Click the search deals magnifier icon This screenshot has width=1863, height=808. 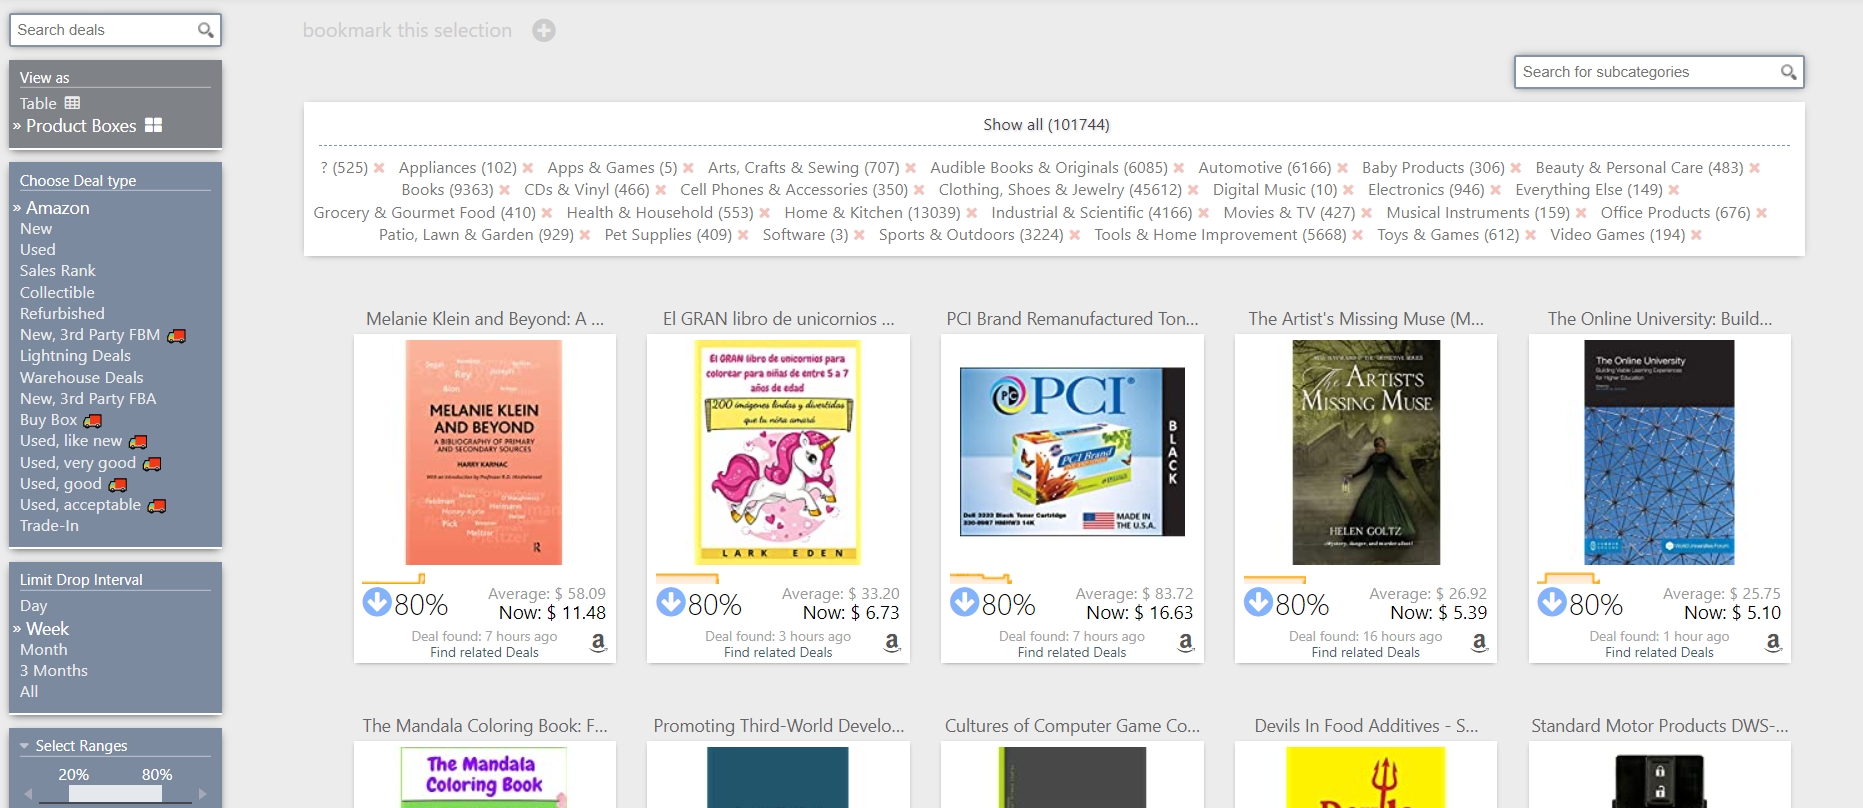[205, 30]
